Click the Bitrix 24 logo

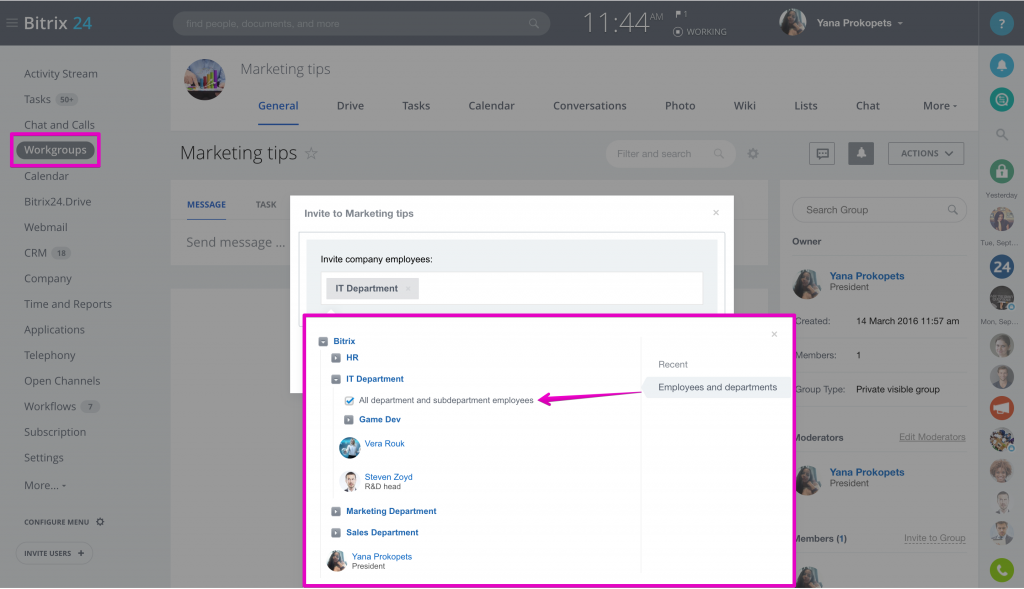[x=57, y=23]
